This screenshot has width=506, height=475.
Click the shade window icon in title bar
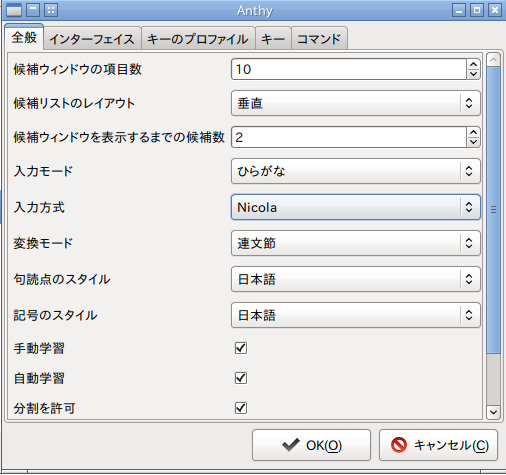(x=33, y=10)
